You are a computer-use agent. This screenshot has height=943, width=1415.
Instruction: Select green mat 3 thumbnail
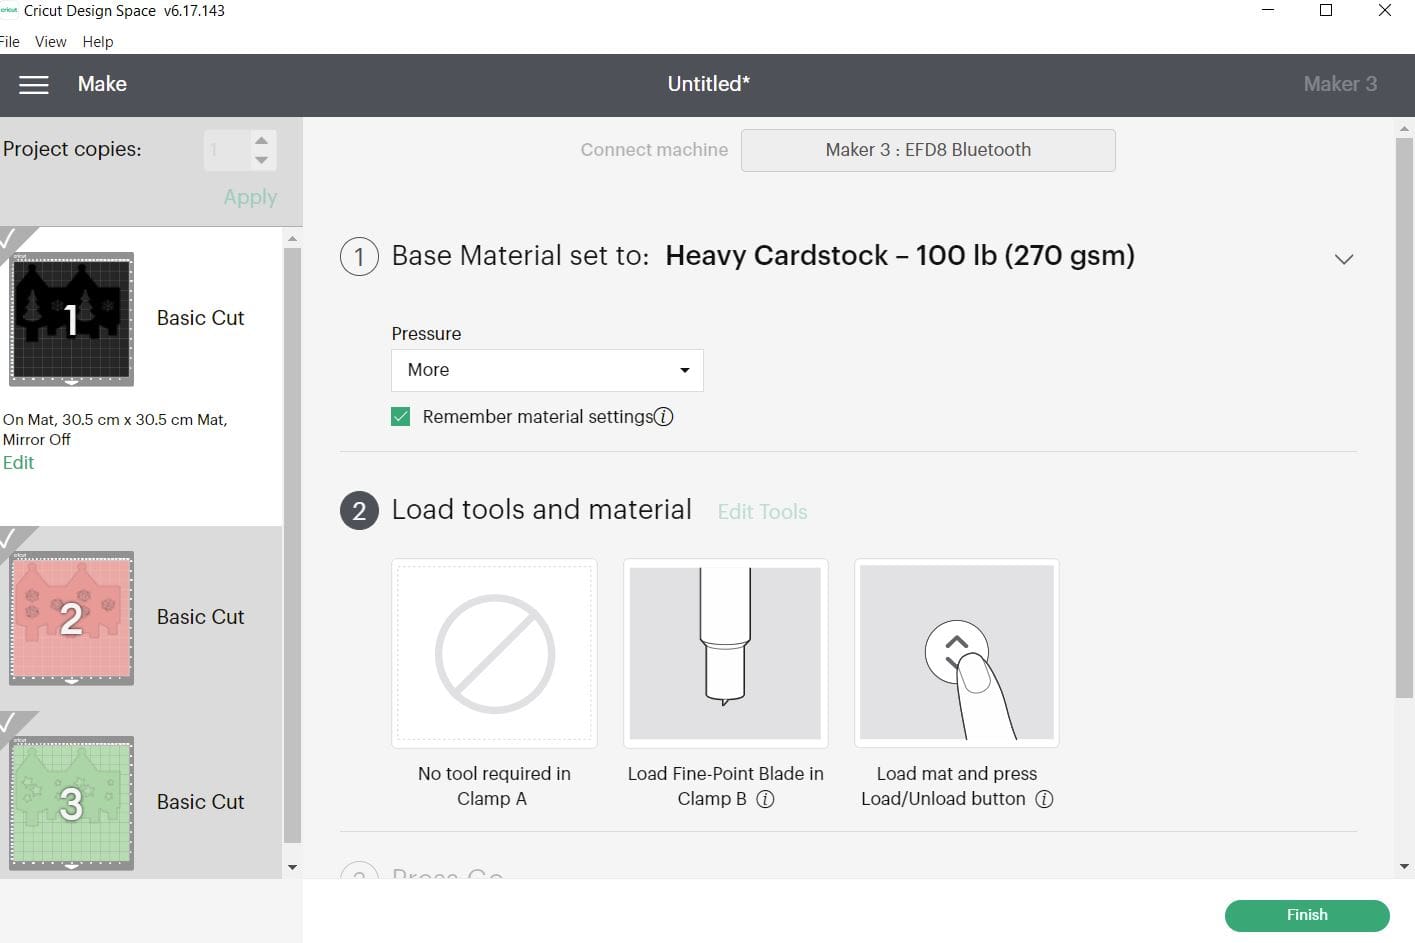point(71,803)
